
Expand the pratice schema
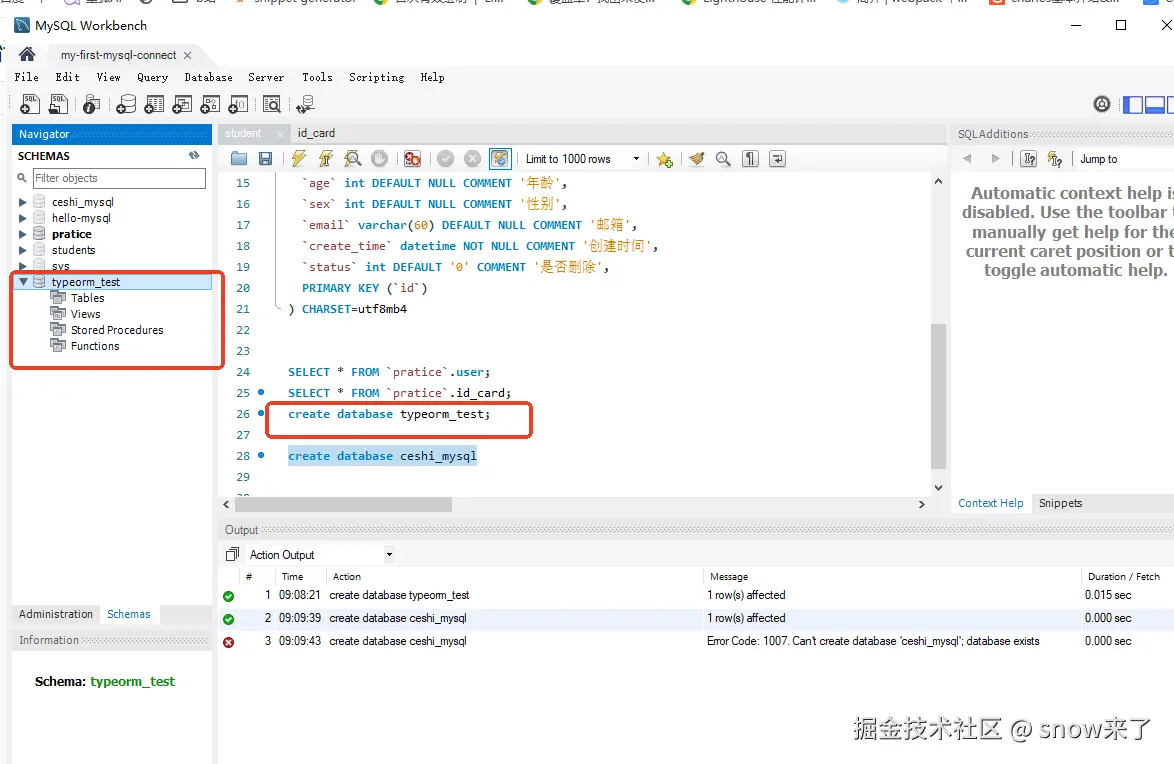(22, 234)
